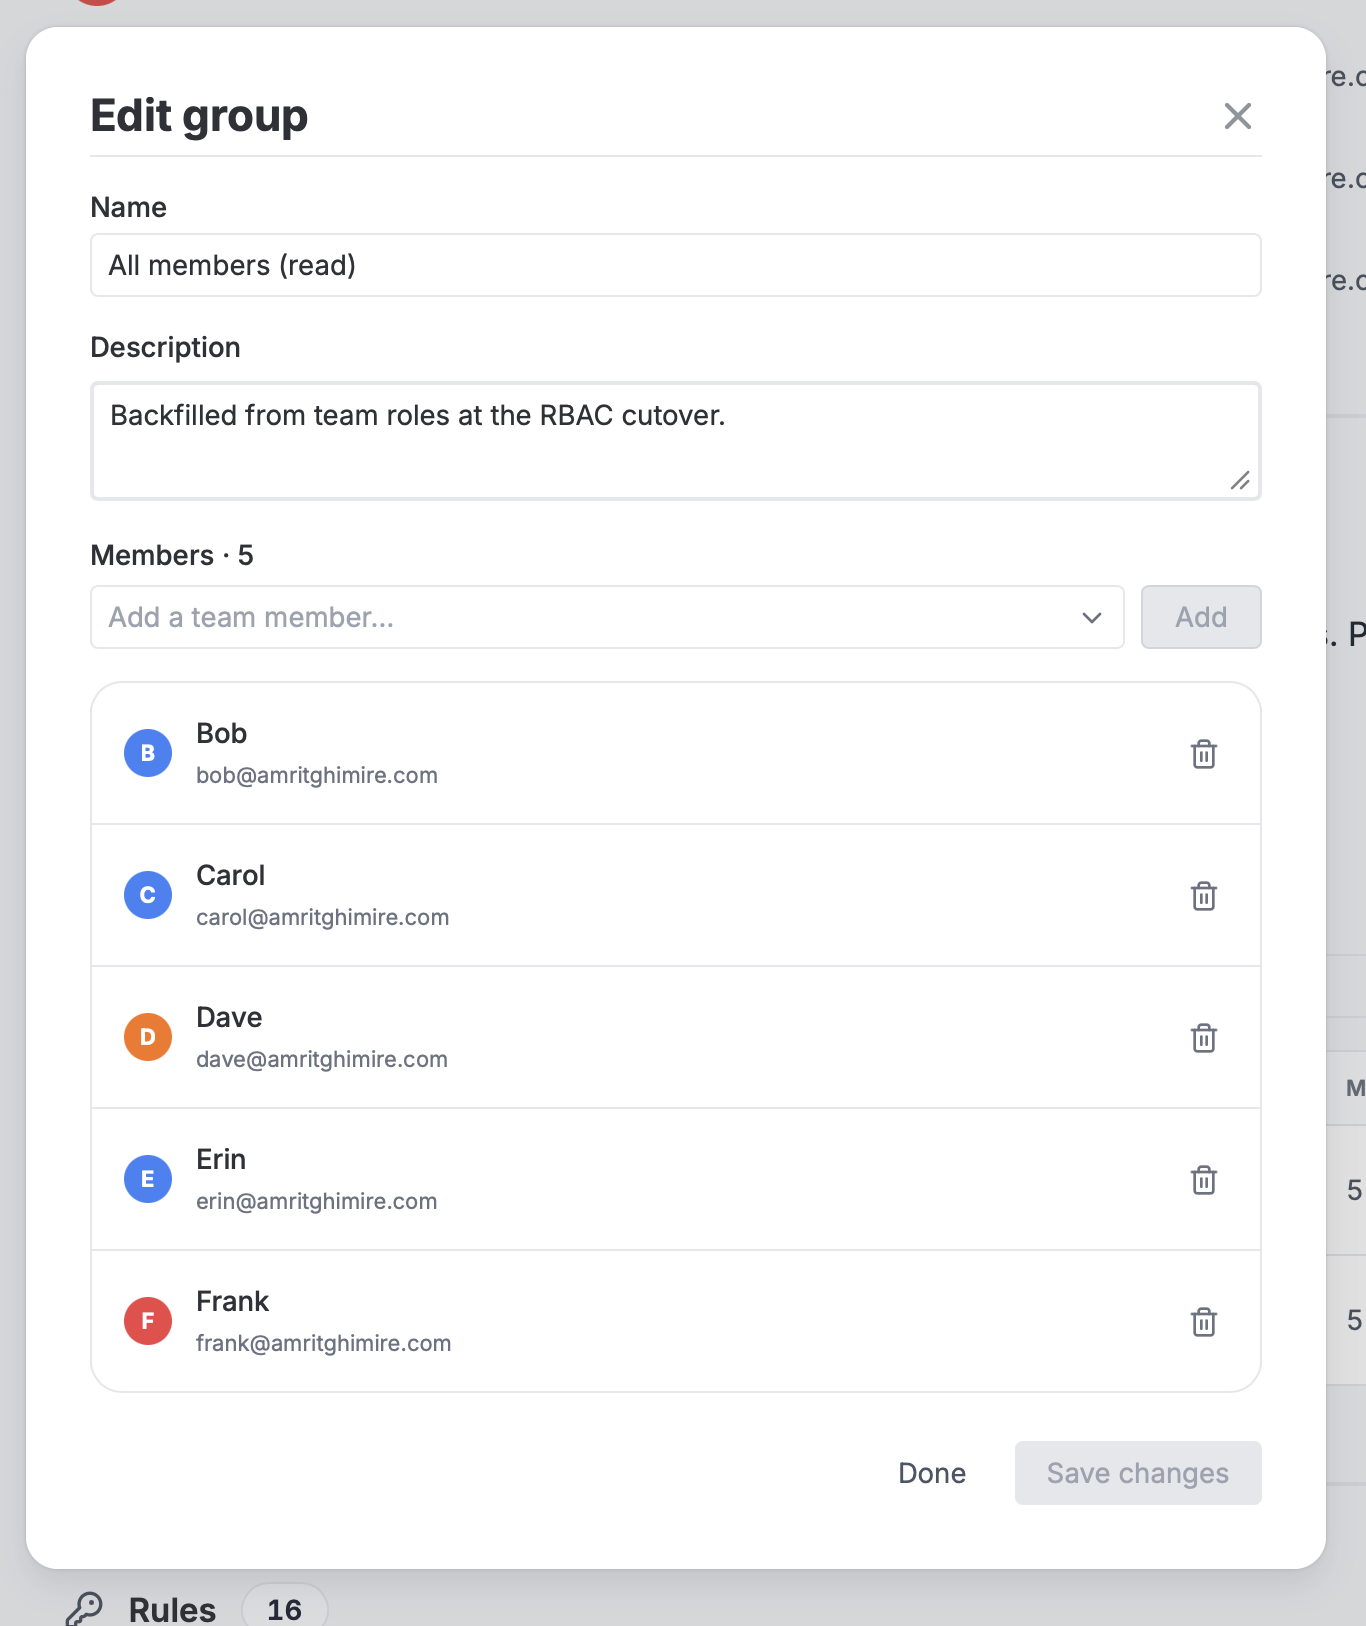
Task: Click Dave's orange D avatar
Action: [148, 1037]
